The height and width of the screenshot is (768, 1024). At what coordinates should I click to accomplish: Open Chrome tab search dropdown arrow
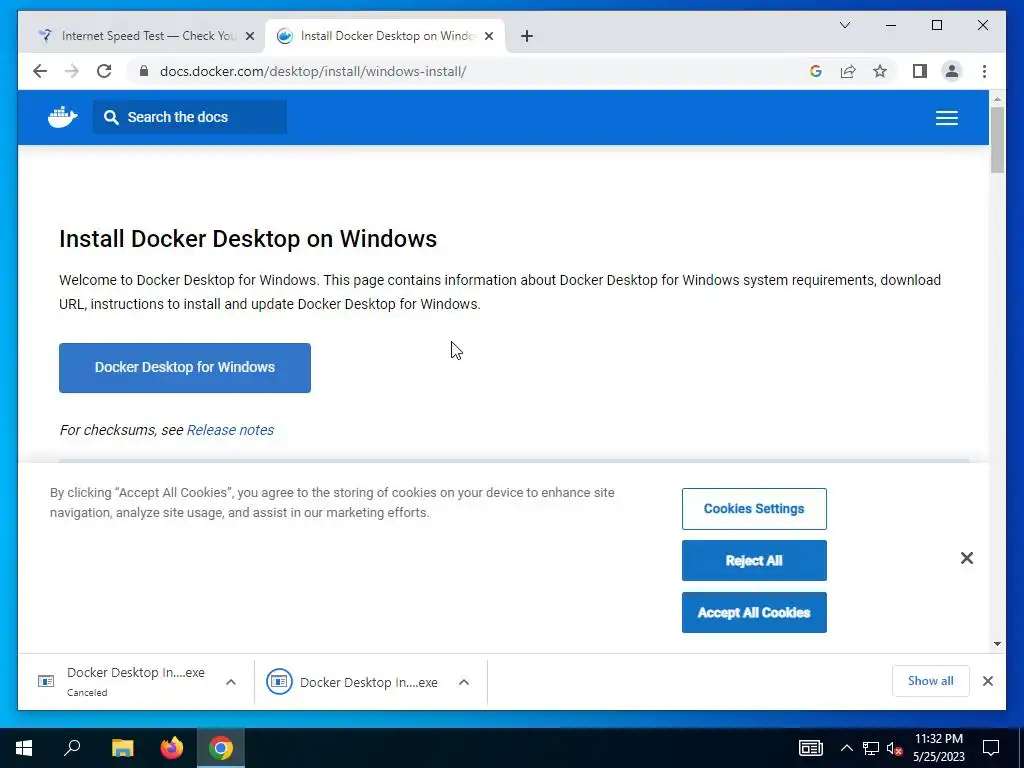click(x=844, y=25)
